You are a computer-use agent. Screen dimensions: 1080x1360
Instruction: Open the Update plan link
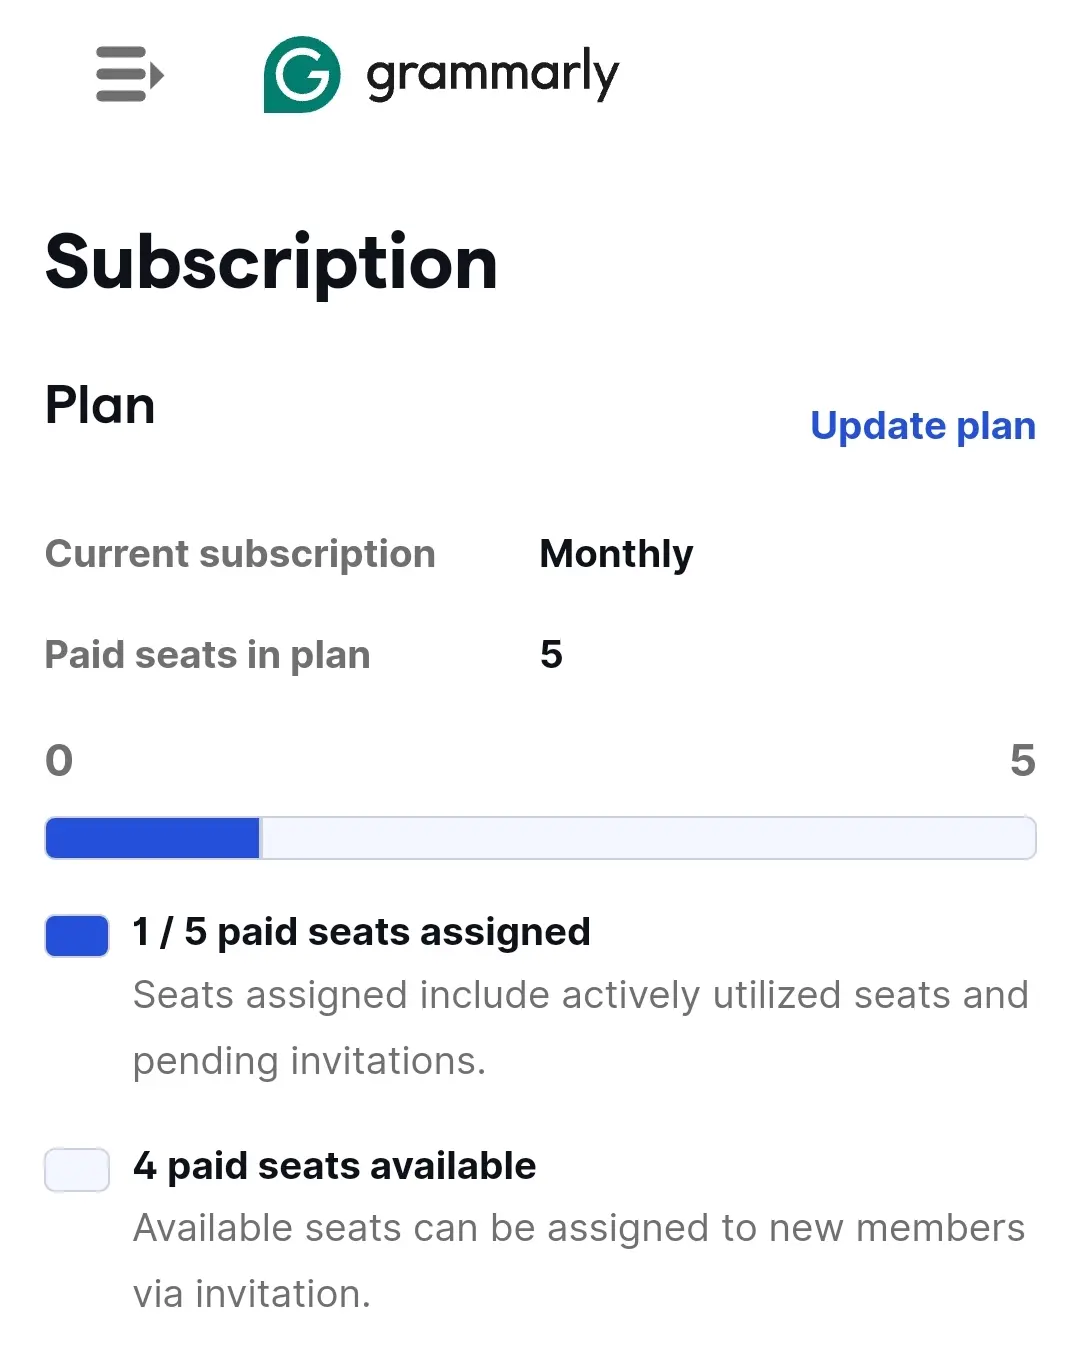923,426
